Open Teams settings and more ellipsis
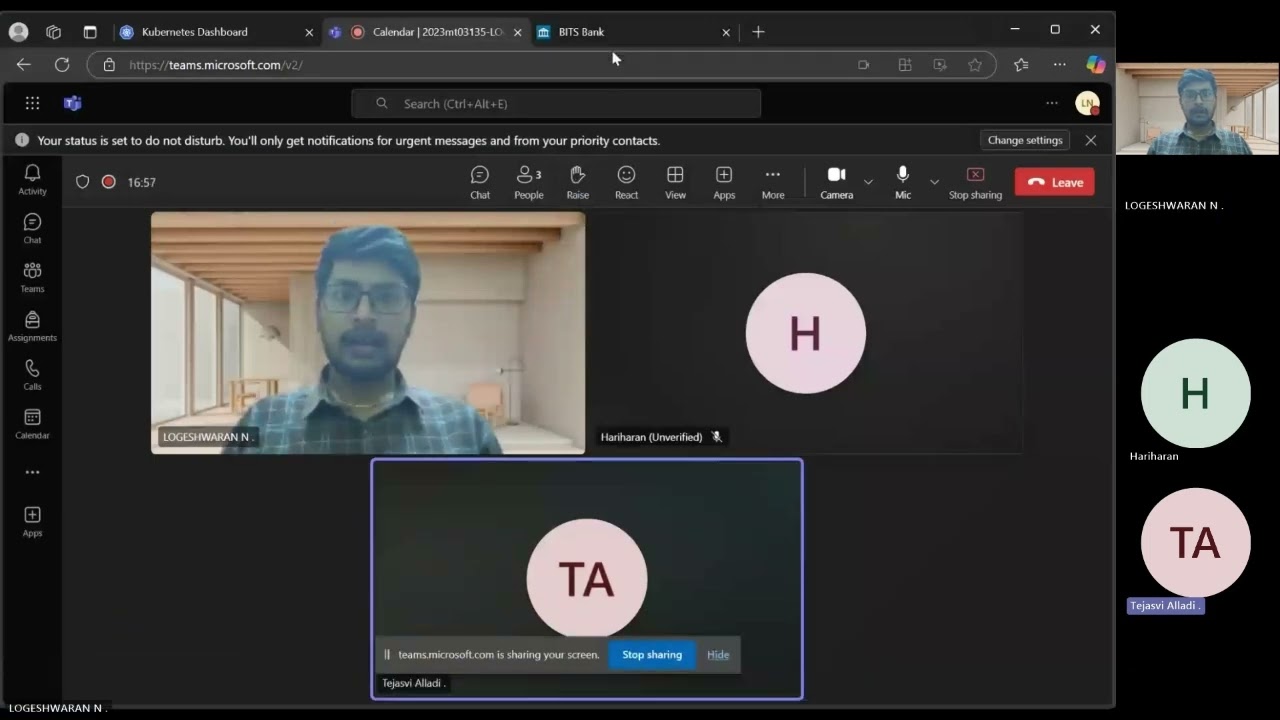Image resolution: width=1280 pixels, height=720 pixels. tap(1052, 103)
